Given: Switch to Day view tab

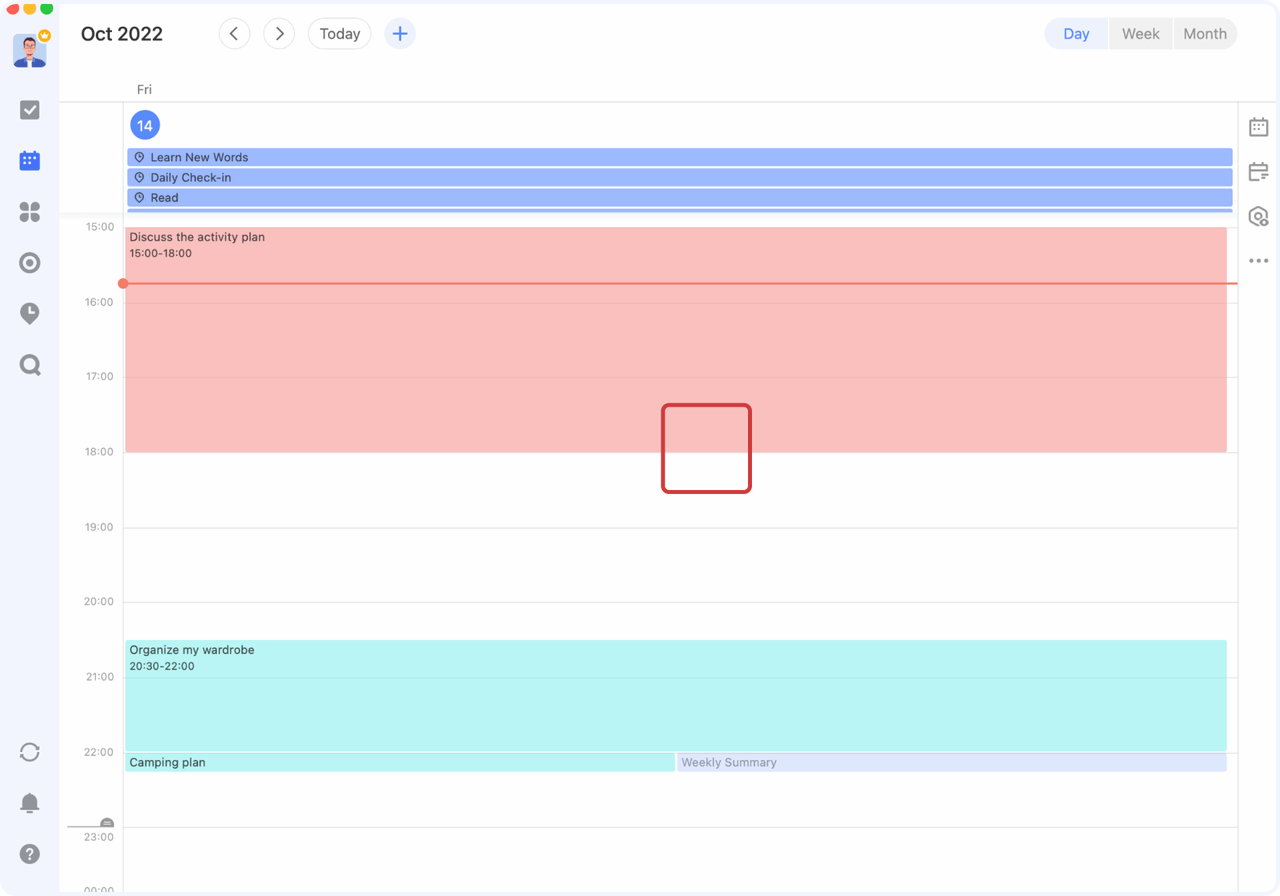Looking at the screenshot, I should point(1076,34).
